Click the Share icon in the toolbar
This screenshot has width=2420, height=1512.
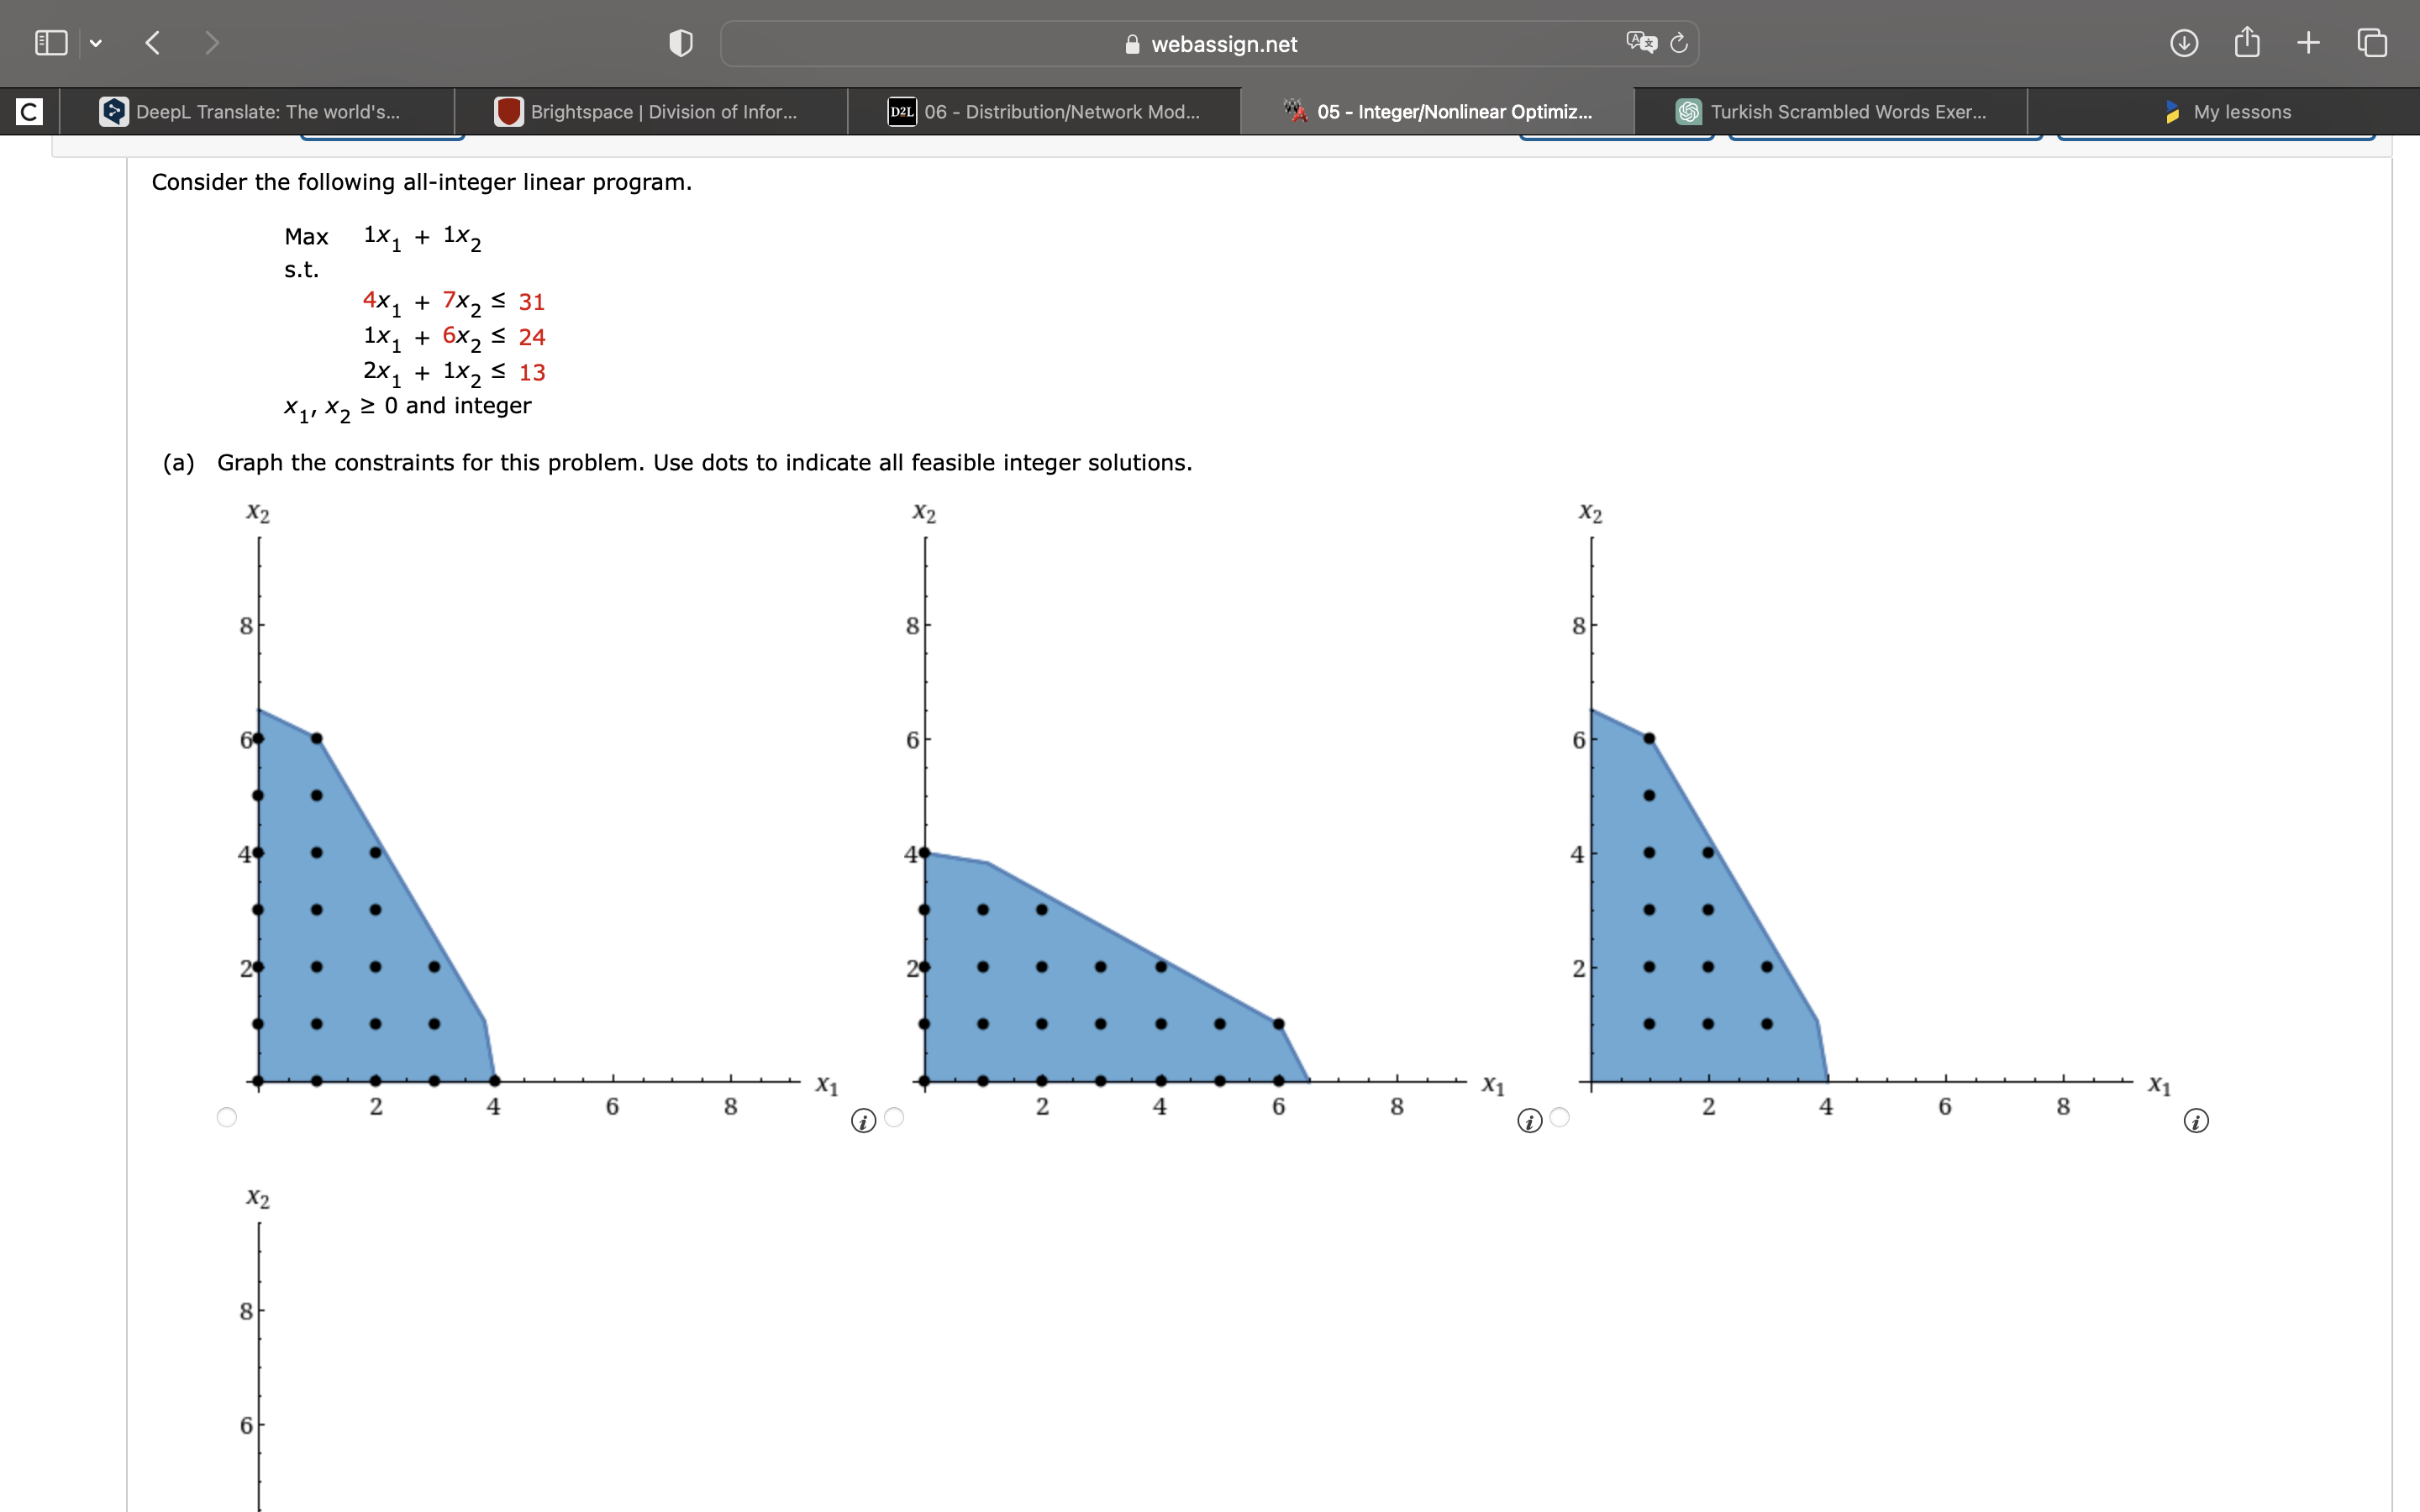(2246, 42)
